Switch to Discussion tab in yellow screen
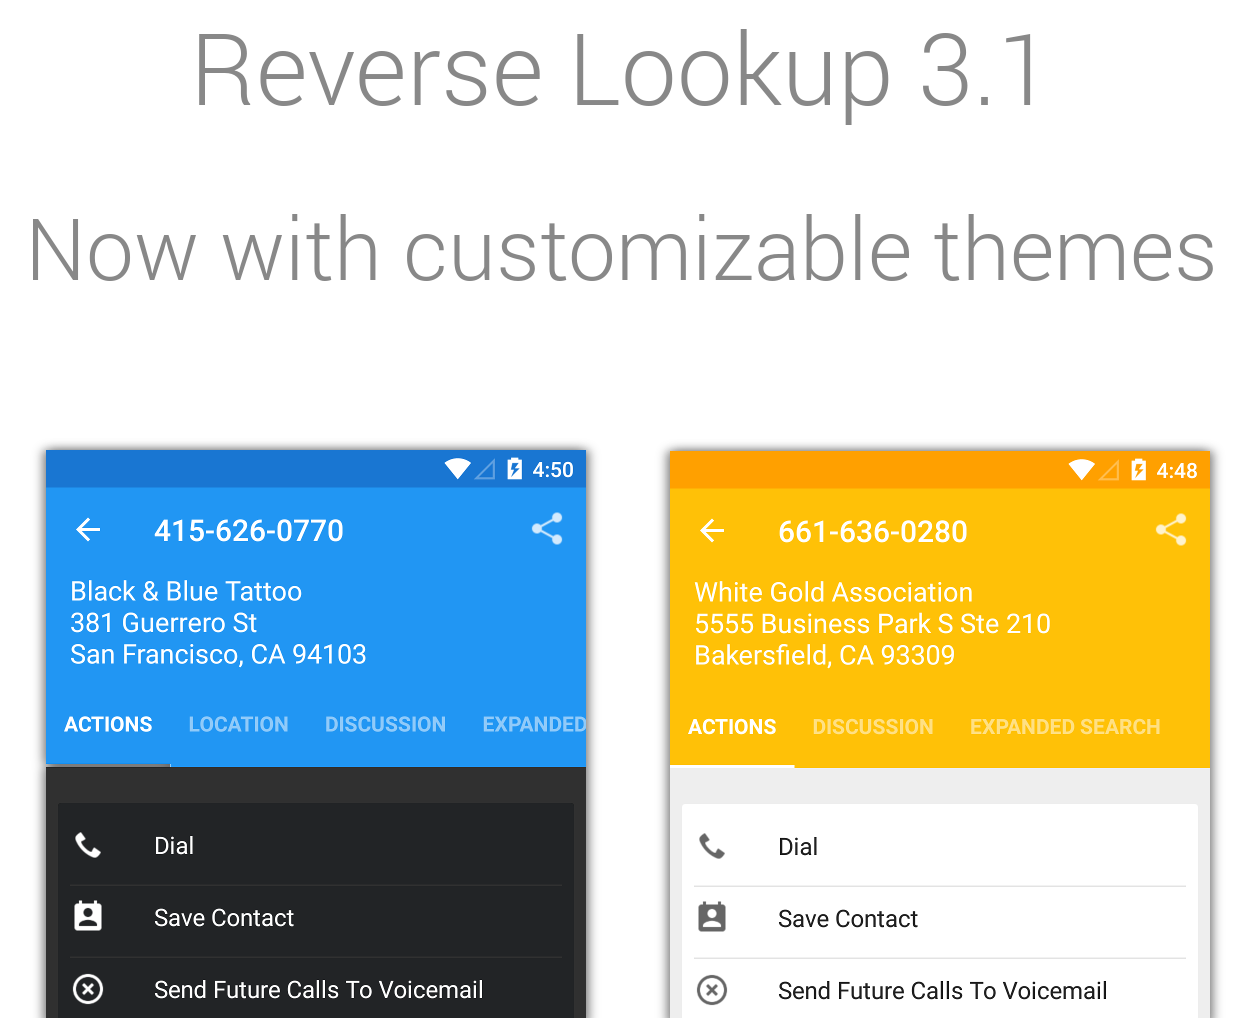 (872, 727)
